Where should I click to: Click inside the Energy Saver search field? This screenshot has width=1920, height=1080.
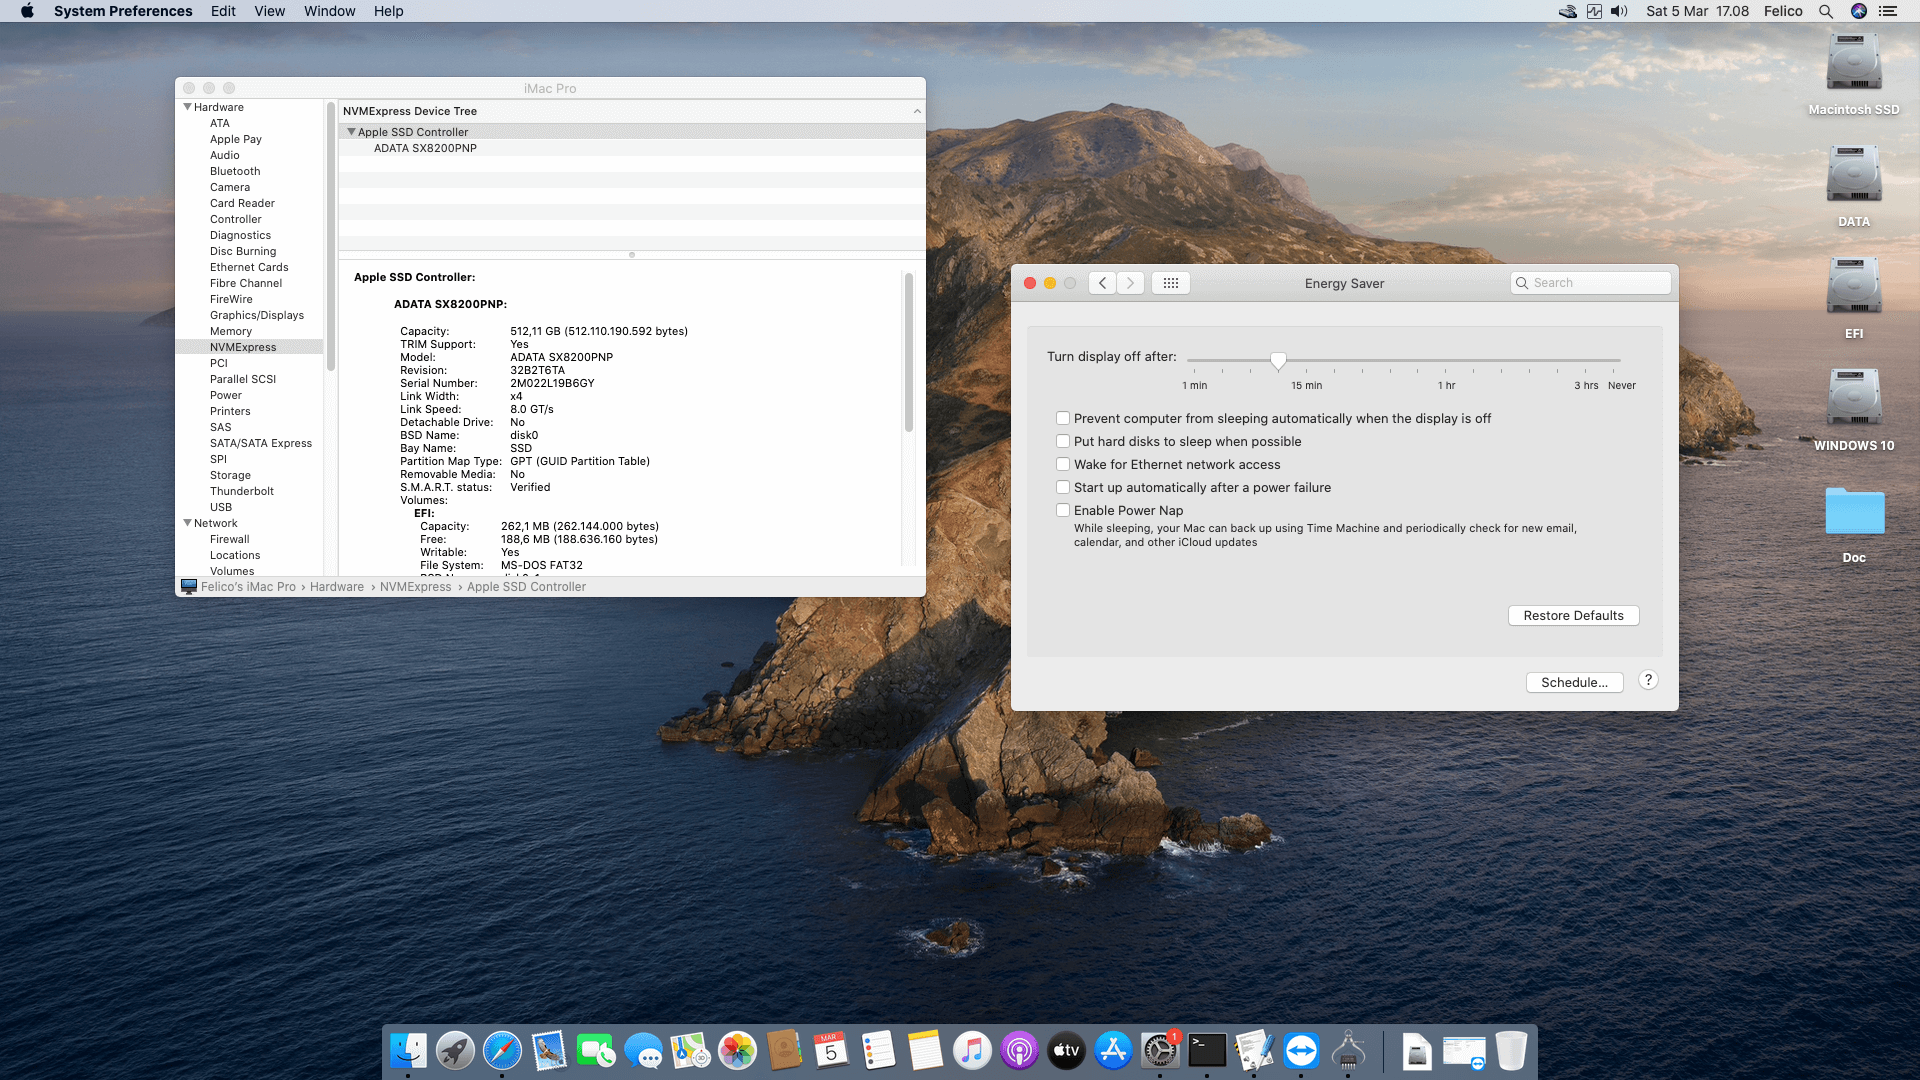[1590, 283]
